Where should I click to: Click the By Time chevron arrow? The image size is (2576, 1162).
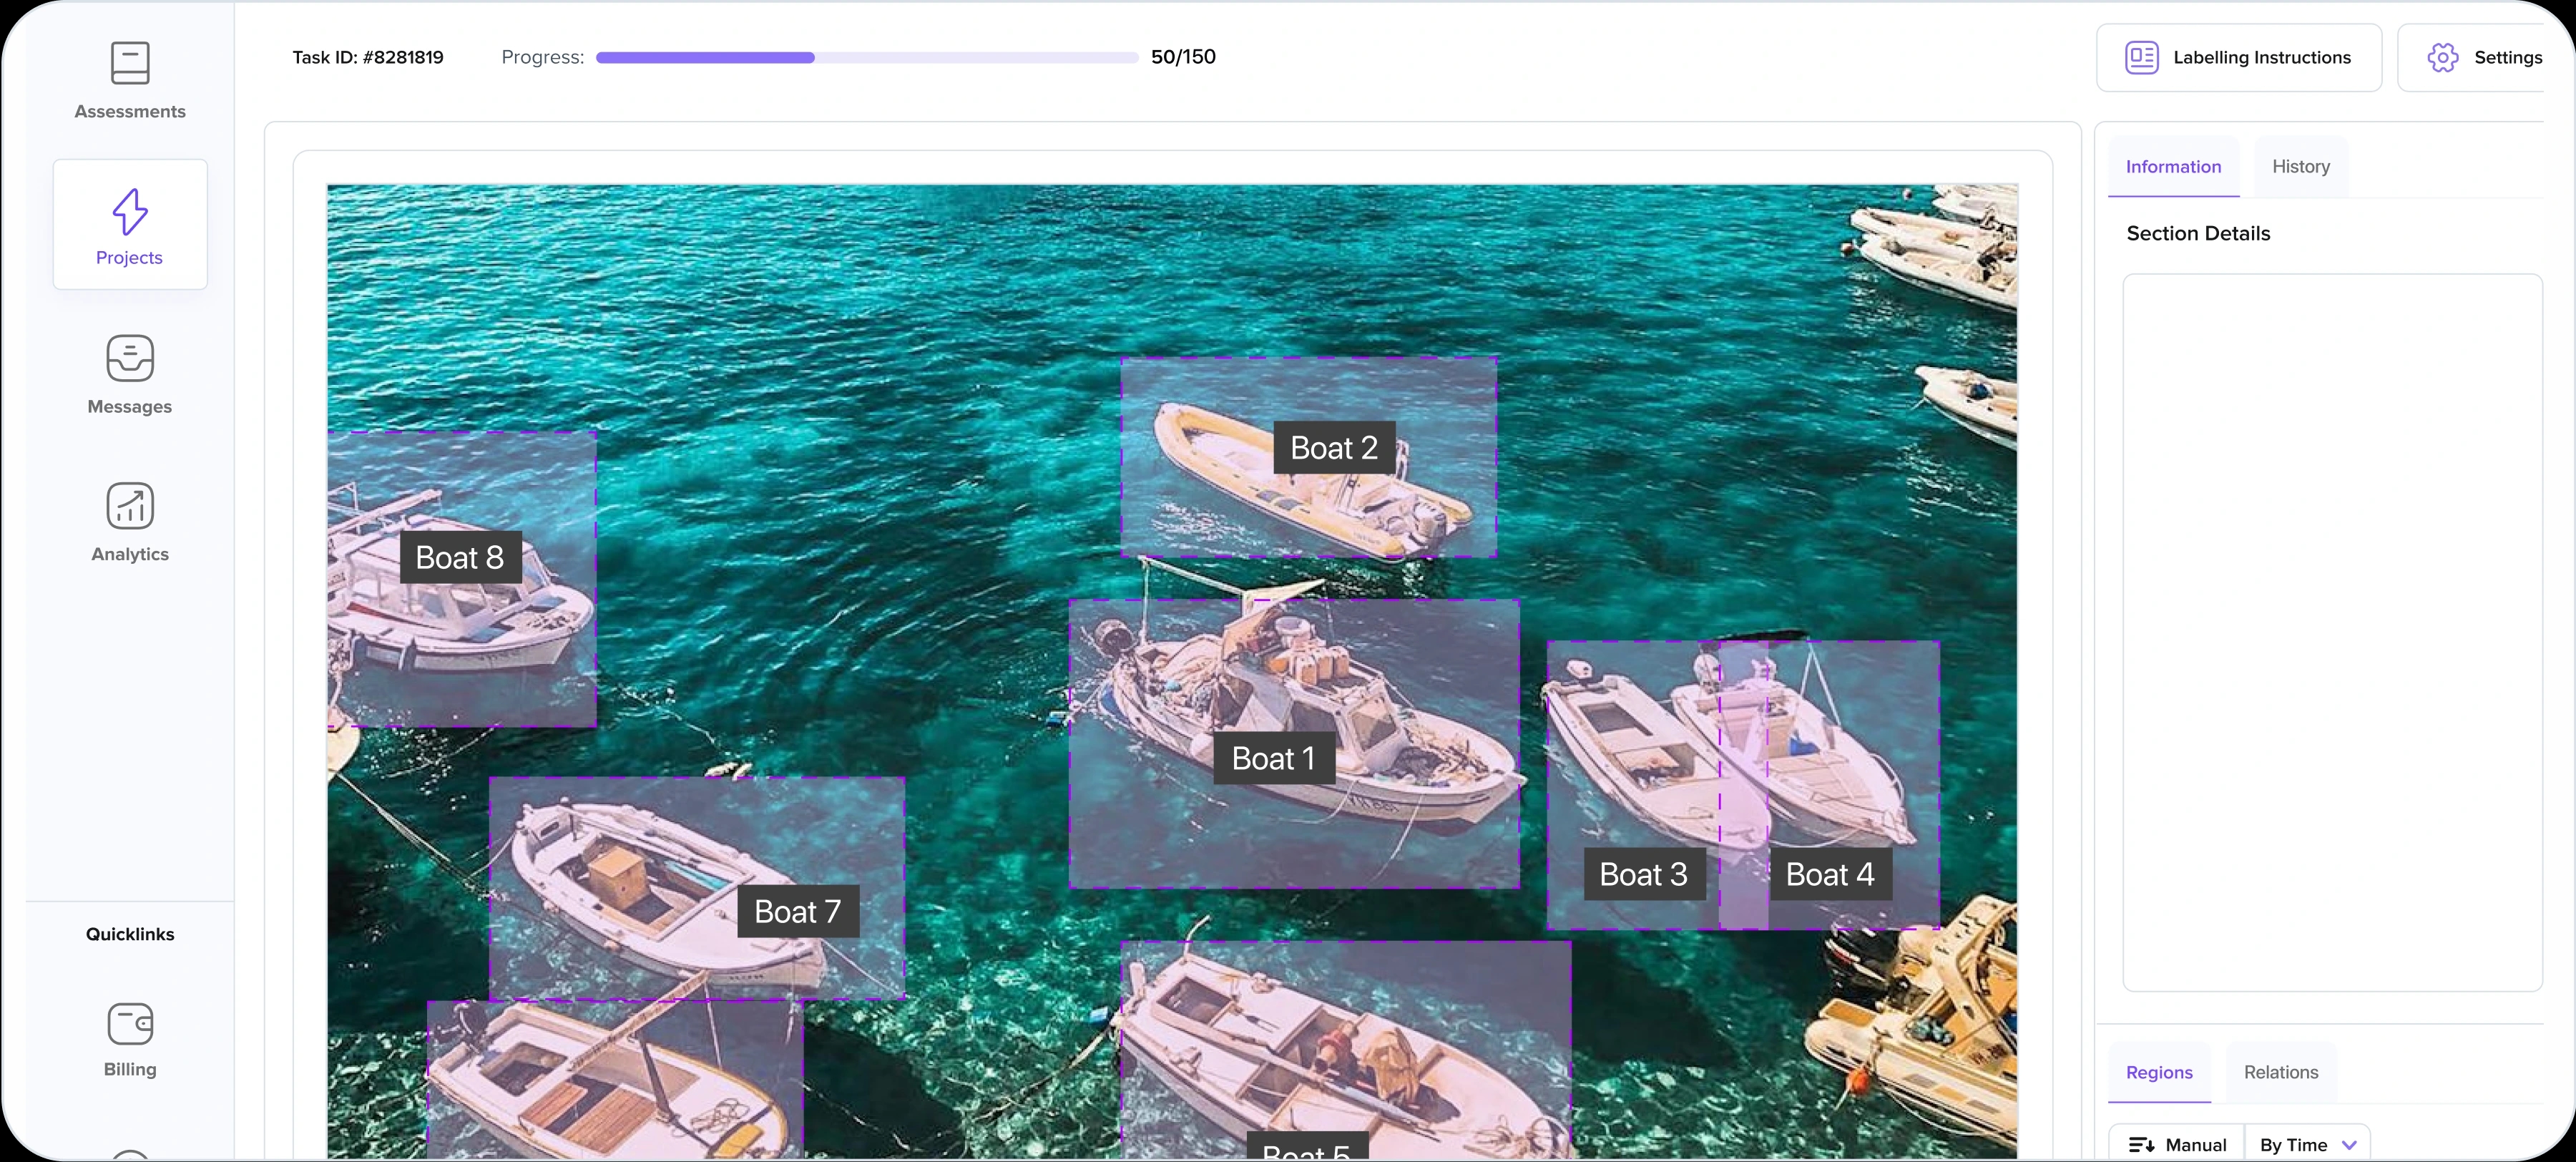(x=2349, y=1145)
